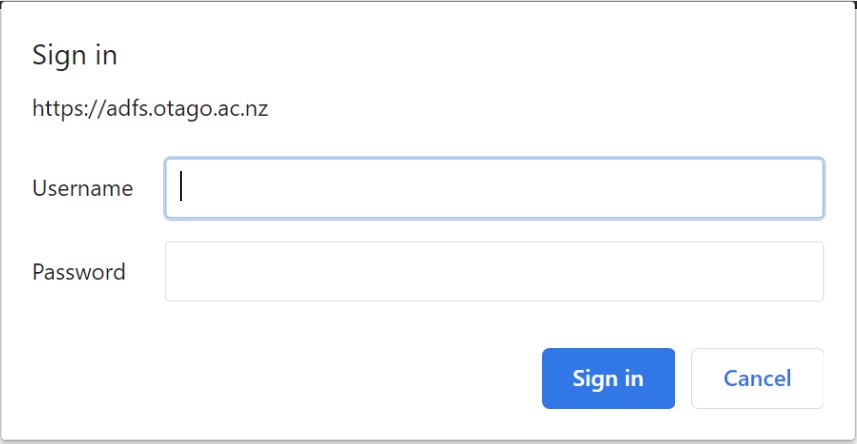Image resolution: width=857 pixels, height=444 pixels.
Task: Submit credentials with Sign in
Action: pos(608,378)
